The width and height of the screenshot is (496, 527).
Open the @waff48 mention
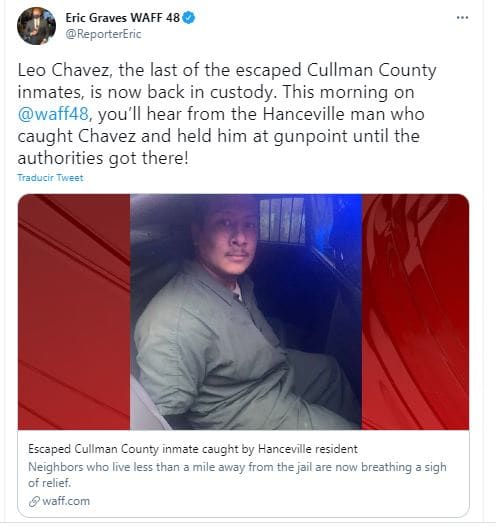tap(53, 114)
